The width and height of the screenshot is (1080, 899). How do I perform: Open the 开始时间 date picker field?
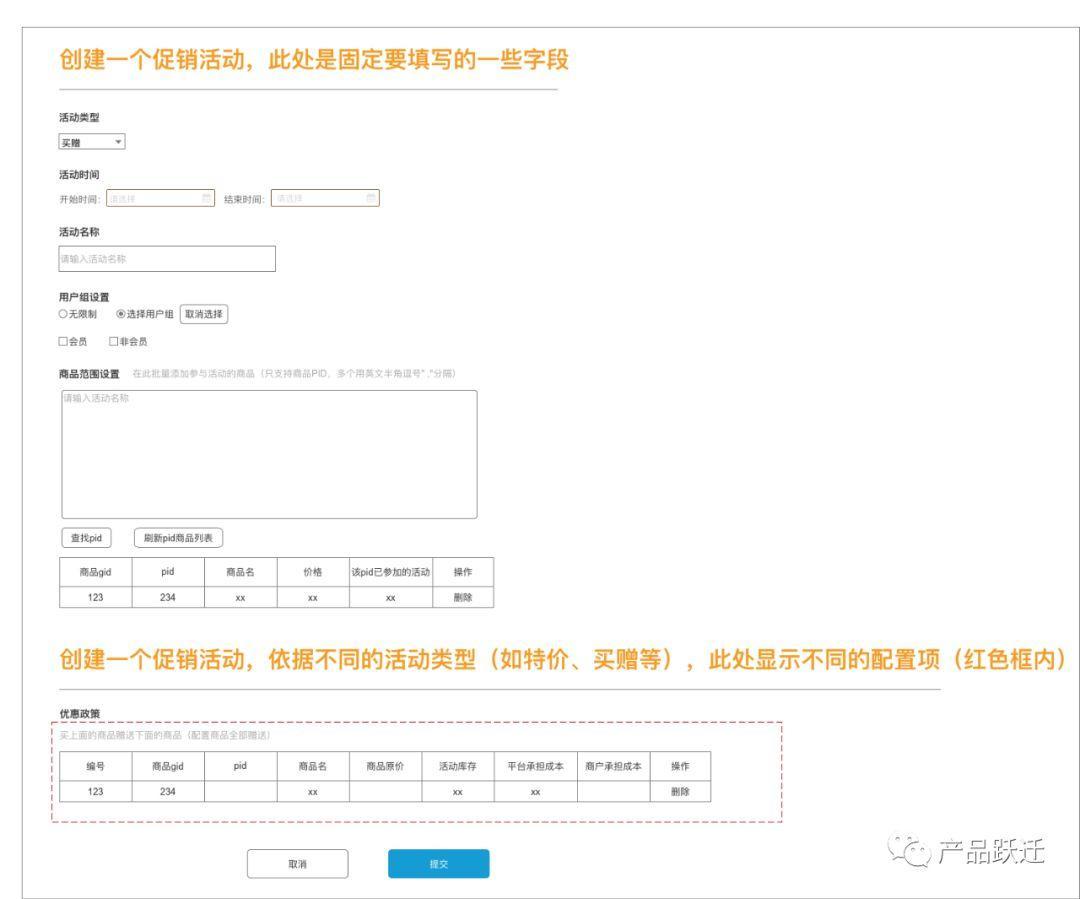[x=160, y=198]
